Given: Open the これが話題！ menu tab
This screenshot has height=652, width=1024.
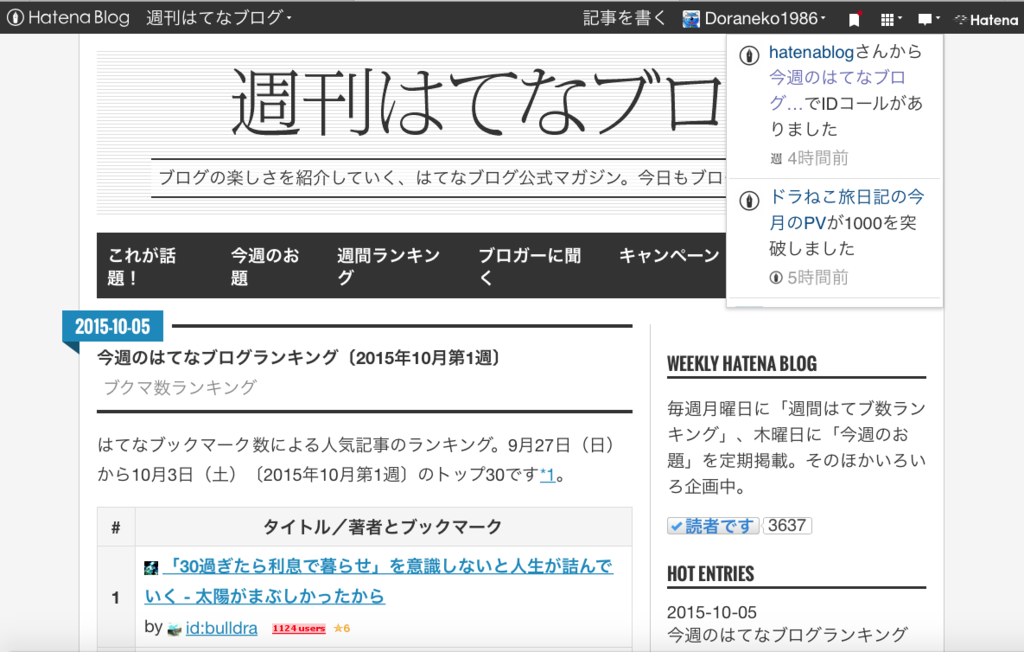Looking at the screenshot, I should pos(142,266).
